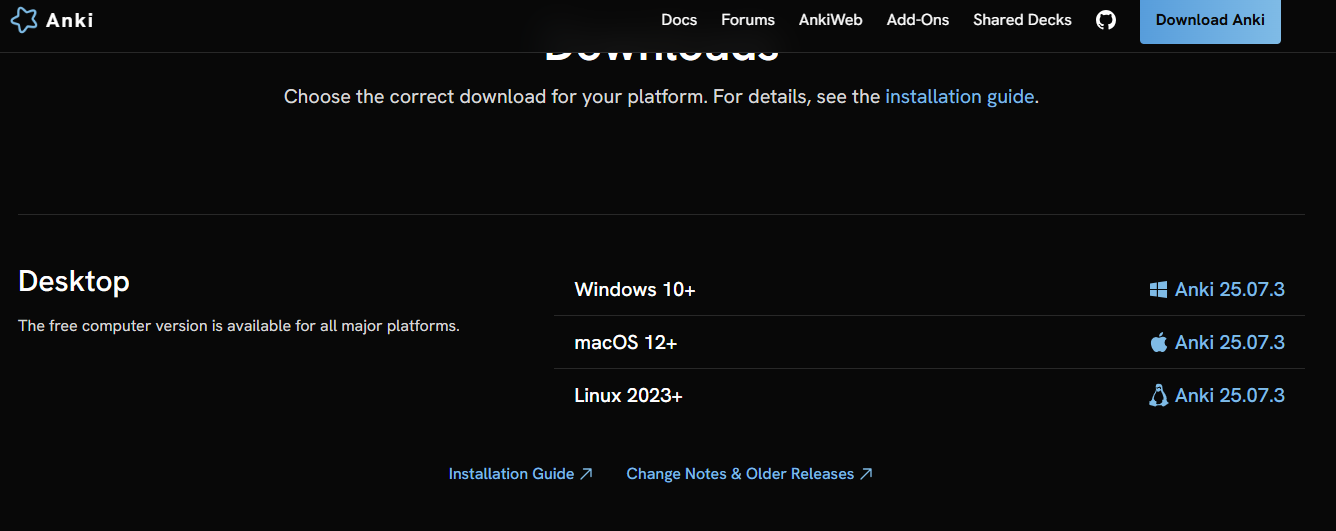Select Add-Ons in the navigation bar
Image resolution: width=1336 pixels, height=531 pixels.
pos(917,20)
